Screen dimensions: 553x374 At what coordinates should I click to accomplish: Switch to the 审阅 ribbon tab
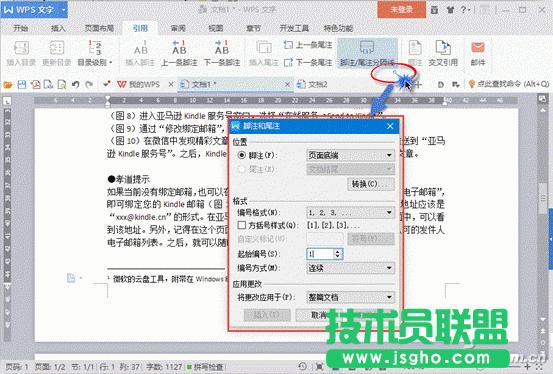178,28
